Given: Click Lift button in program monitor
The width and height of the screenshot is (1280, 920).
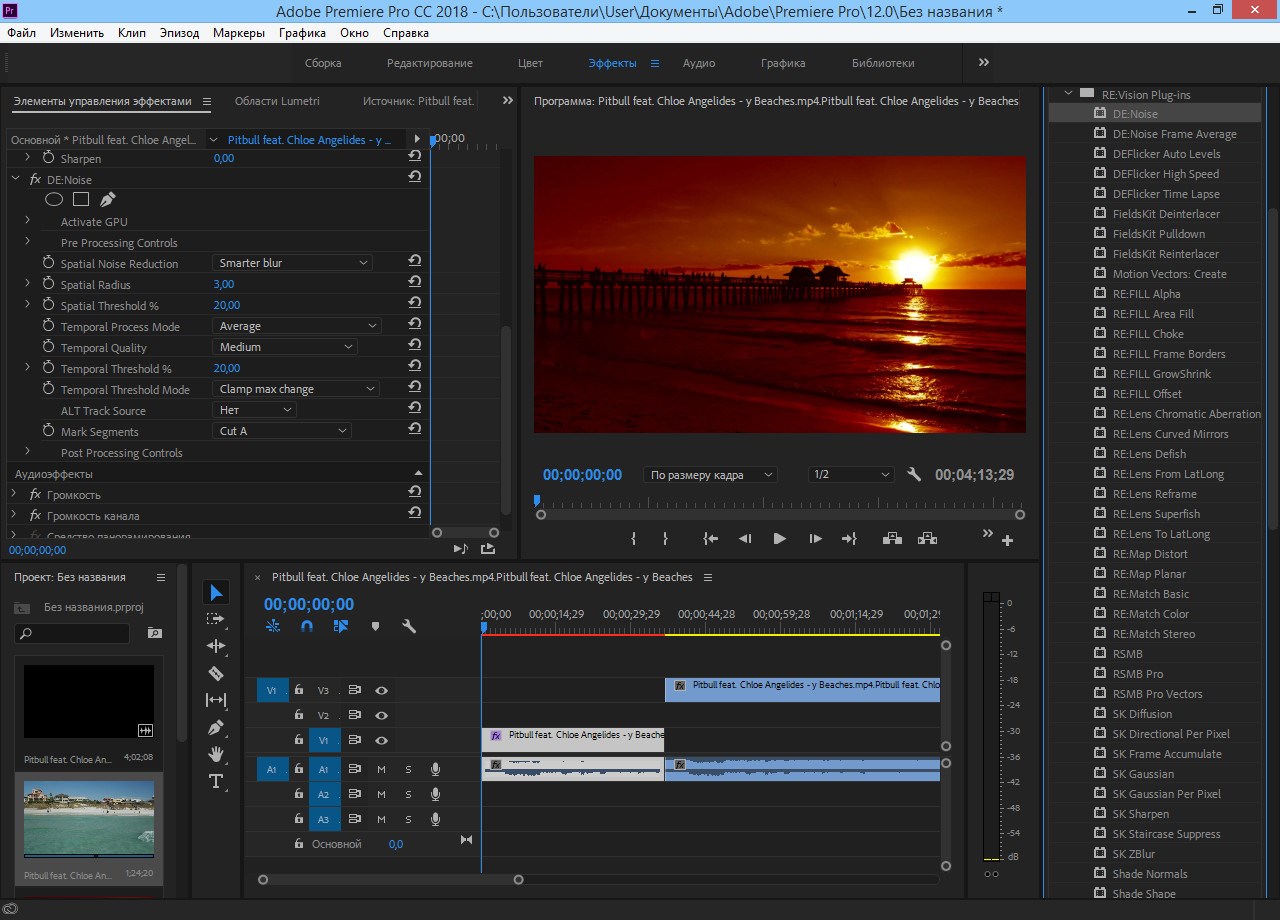Looking at the screenshot, I should 892,538.
